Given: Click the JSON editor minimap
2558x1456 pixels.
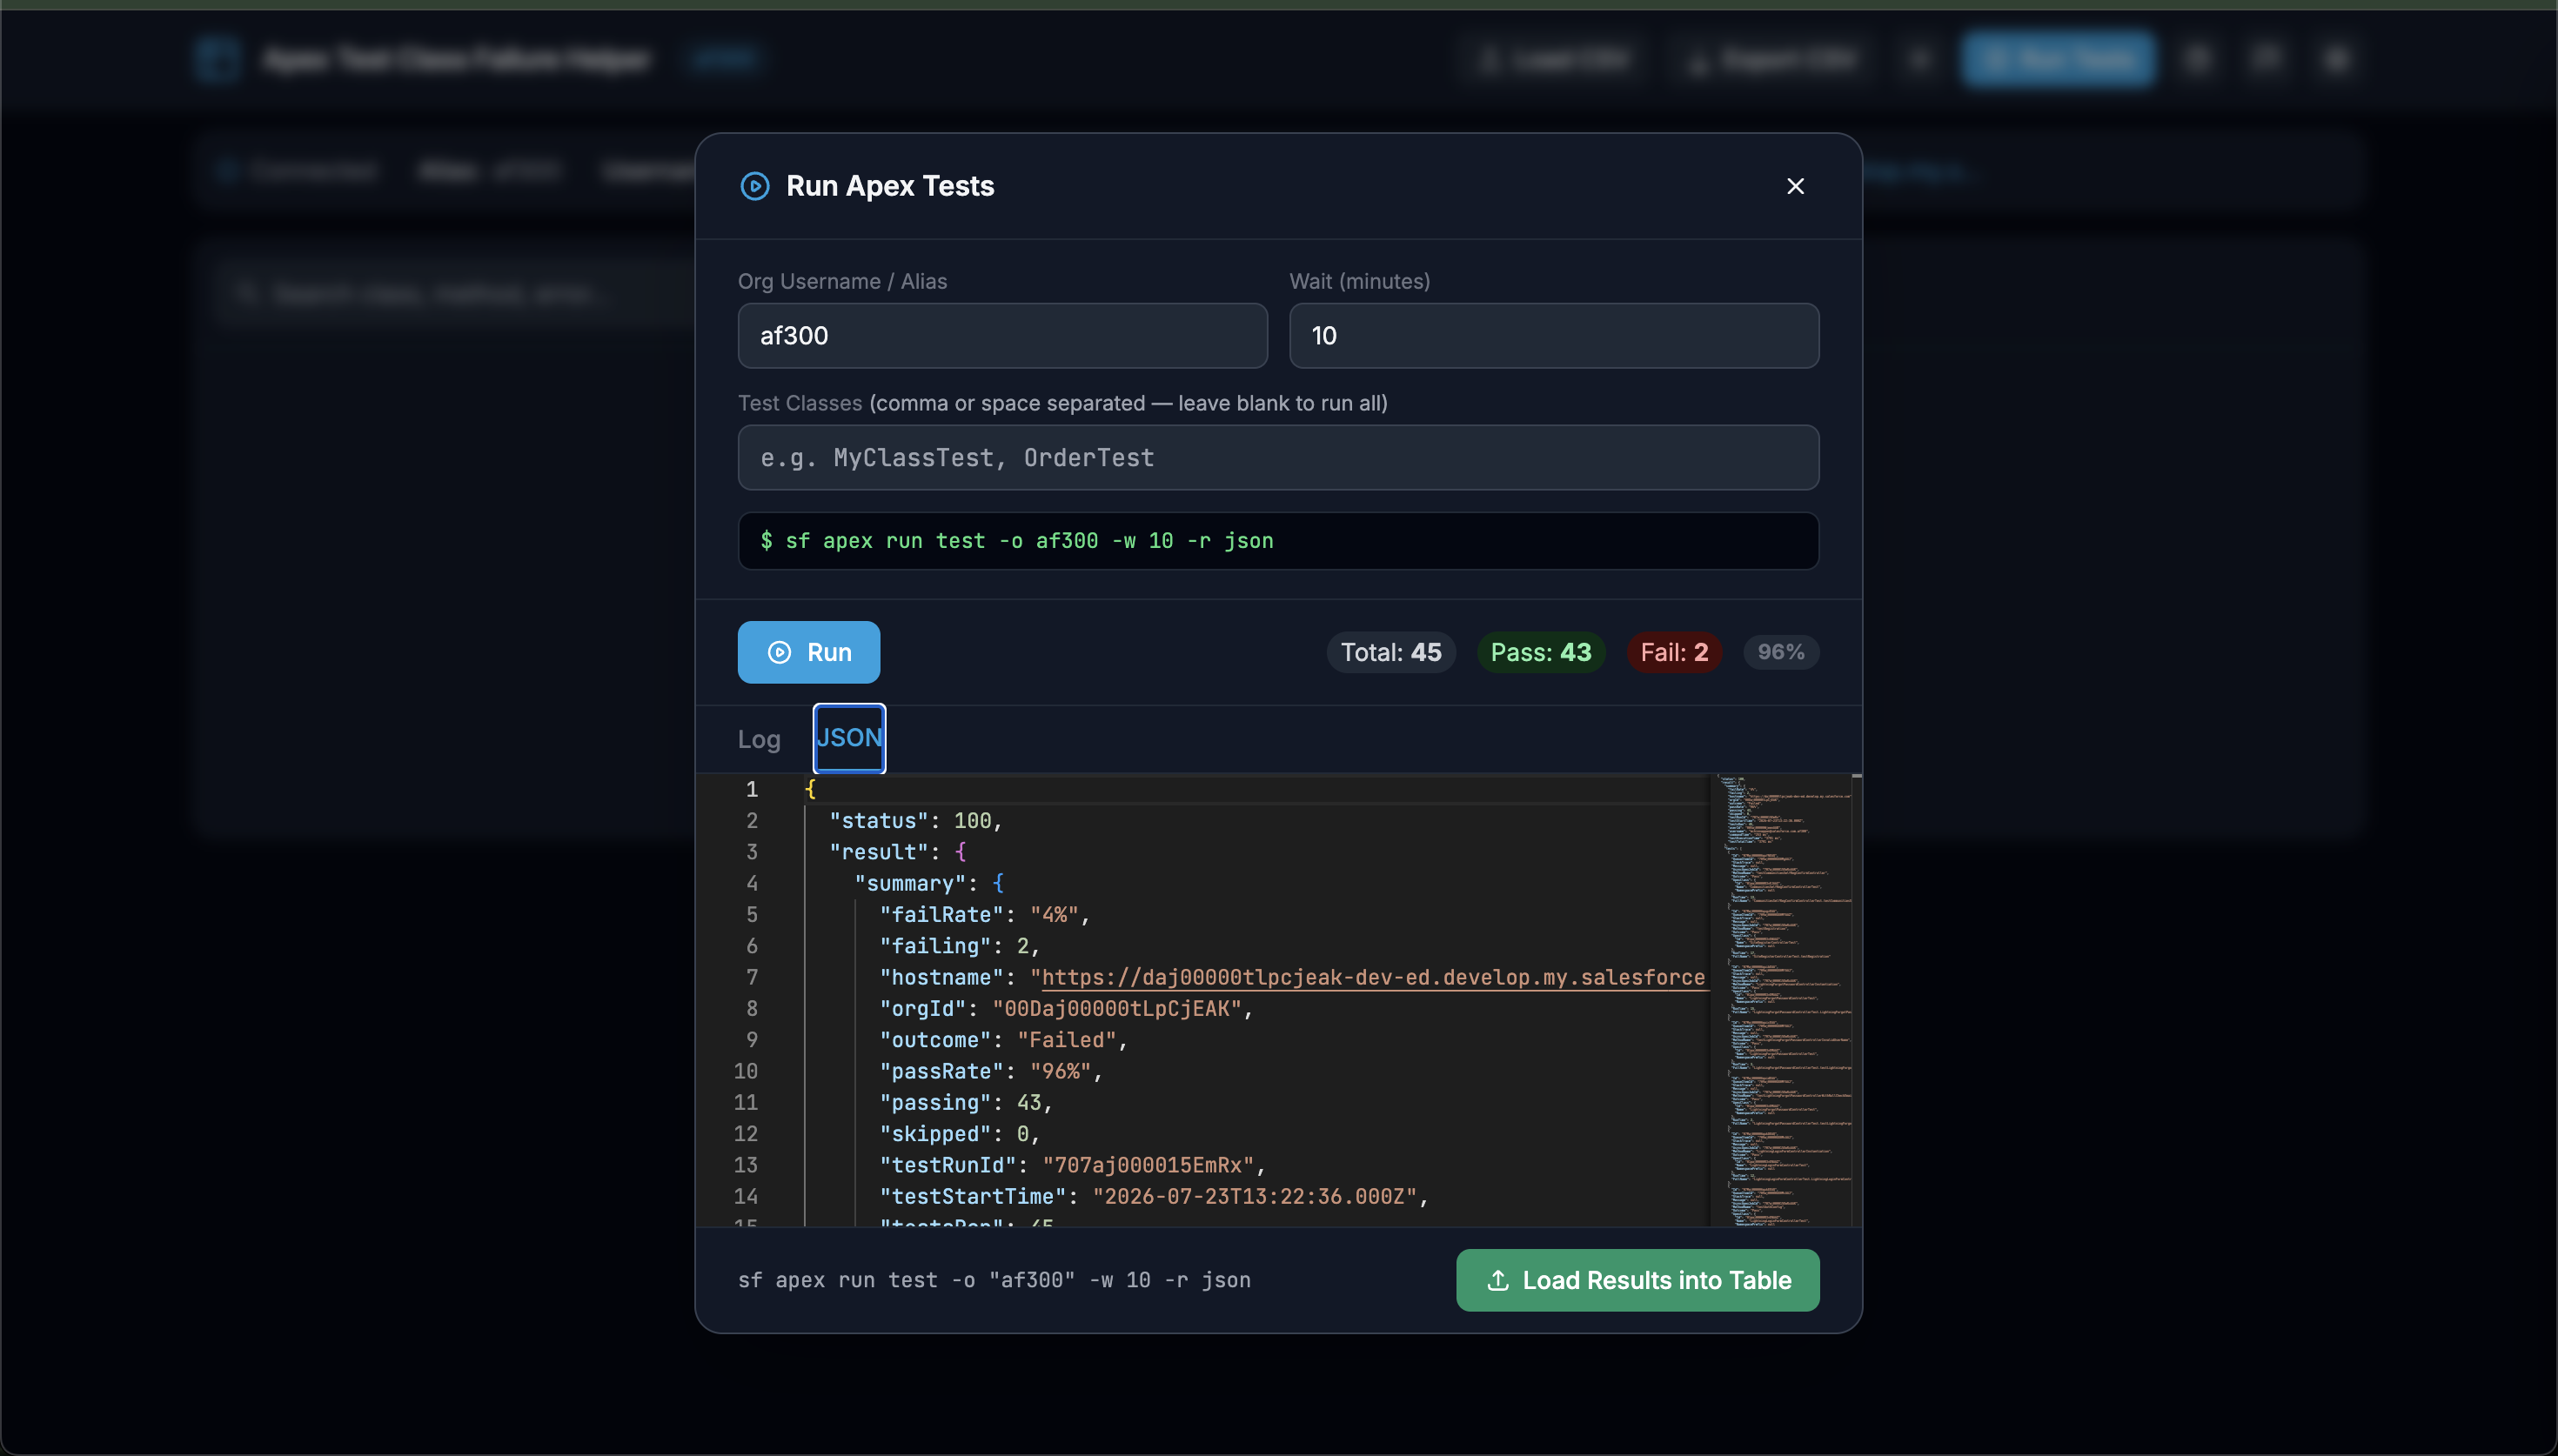Looking at the screenshot, I should pyautogui.click(x=1780, y=1000).
